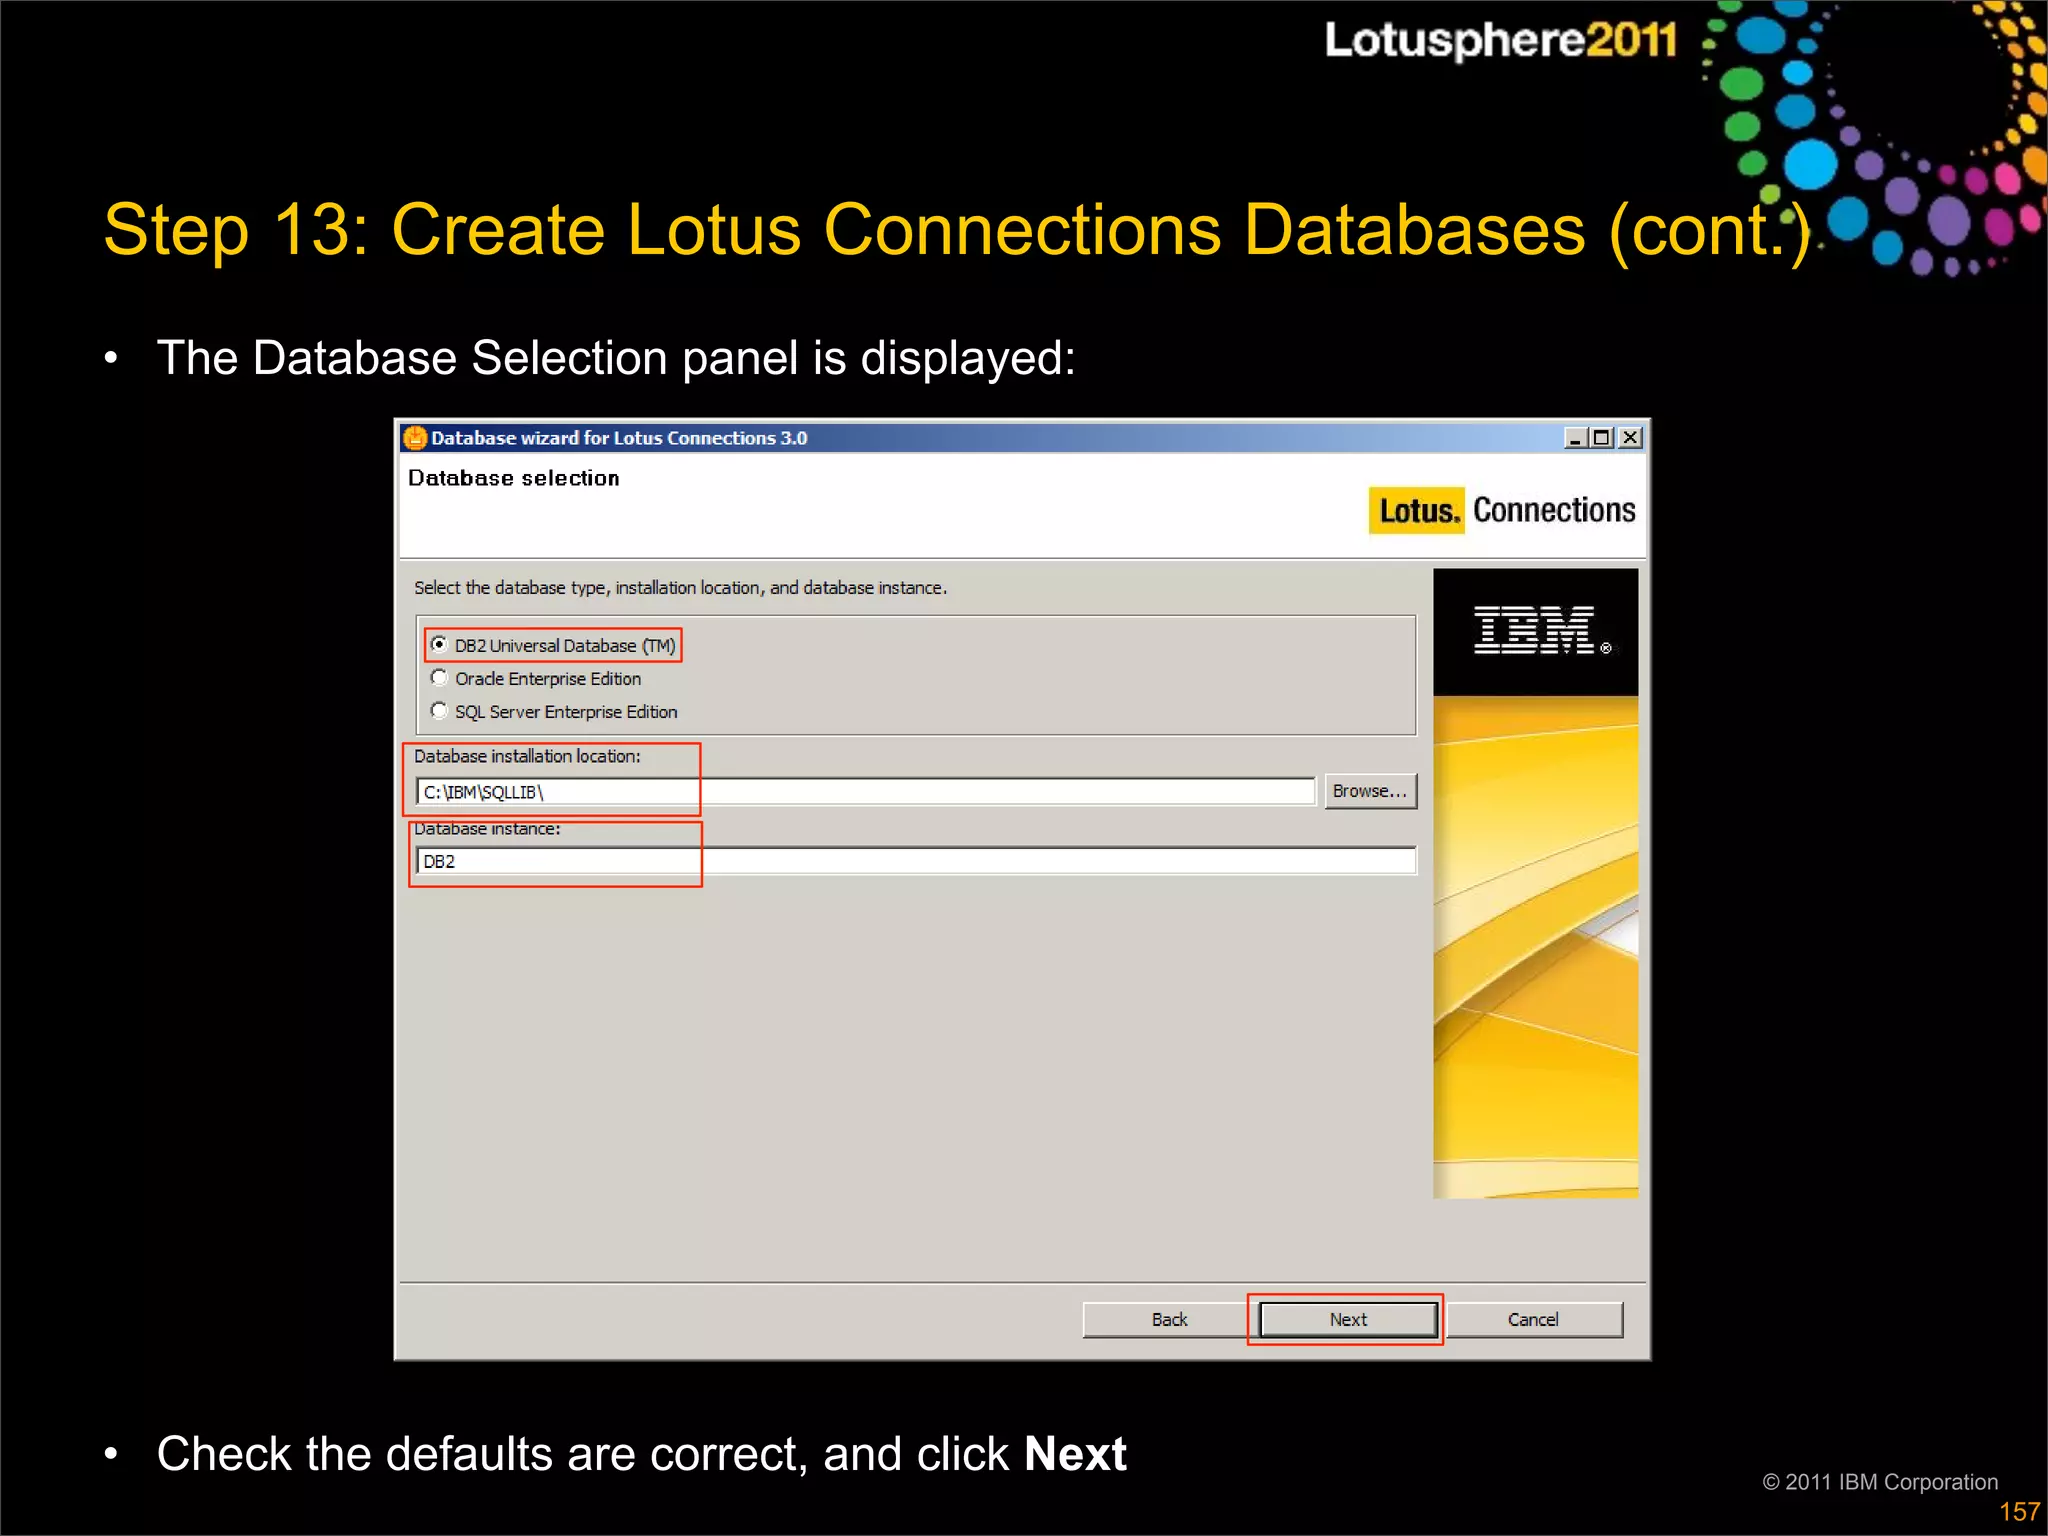Maximize the database wizard window
This screenshot has height=1536, width=2048.
pos(1602,438)
